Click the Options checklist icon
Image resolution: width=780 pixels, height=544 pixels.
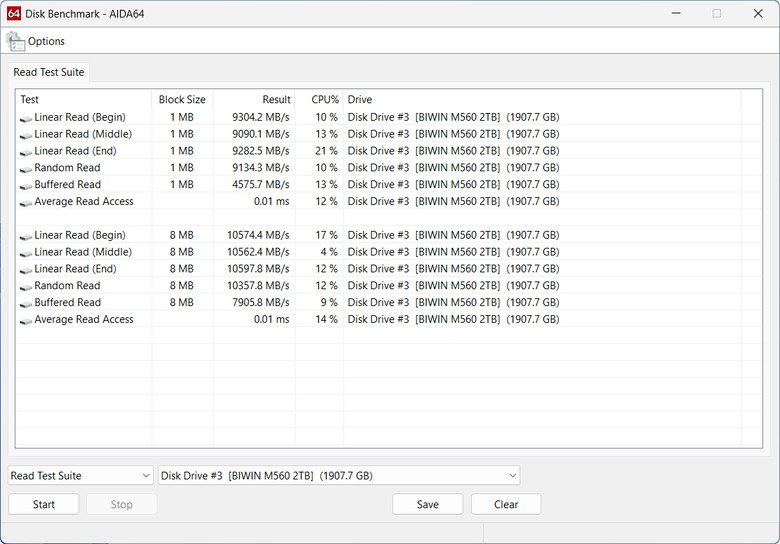[x=15, y=41]
